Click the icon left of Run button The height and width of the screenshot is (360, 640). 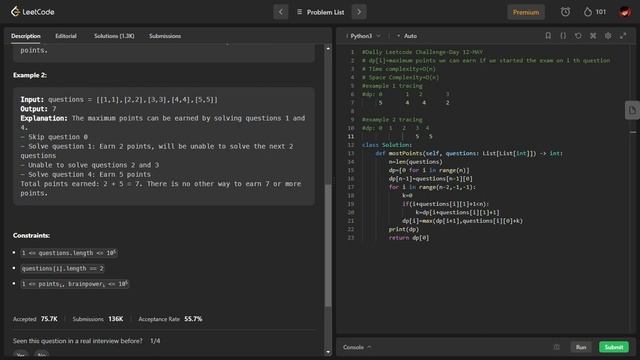tap(556, 347)
